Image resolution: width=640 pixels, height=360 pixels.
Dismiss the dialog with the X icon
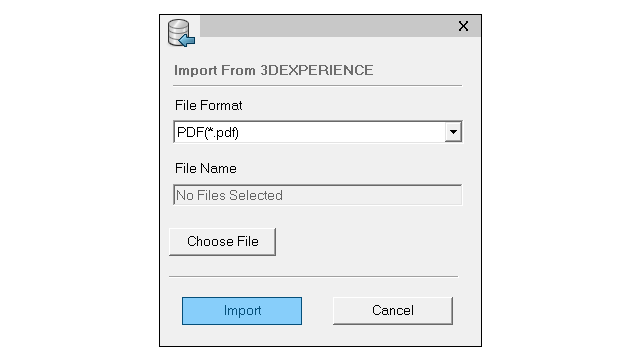(463, 26)
